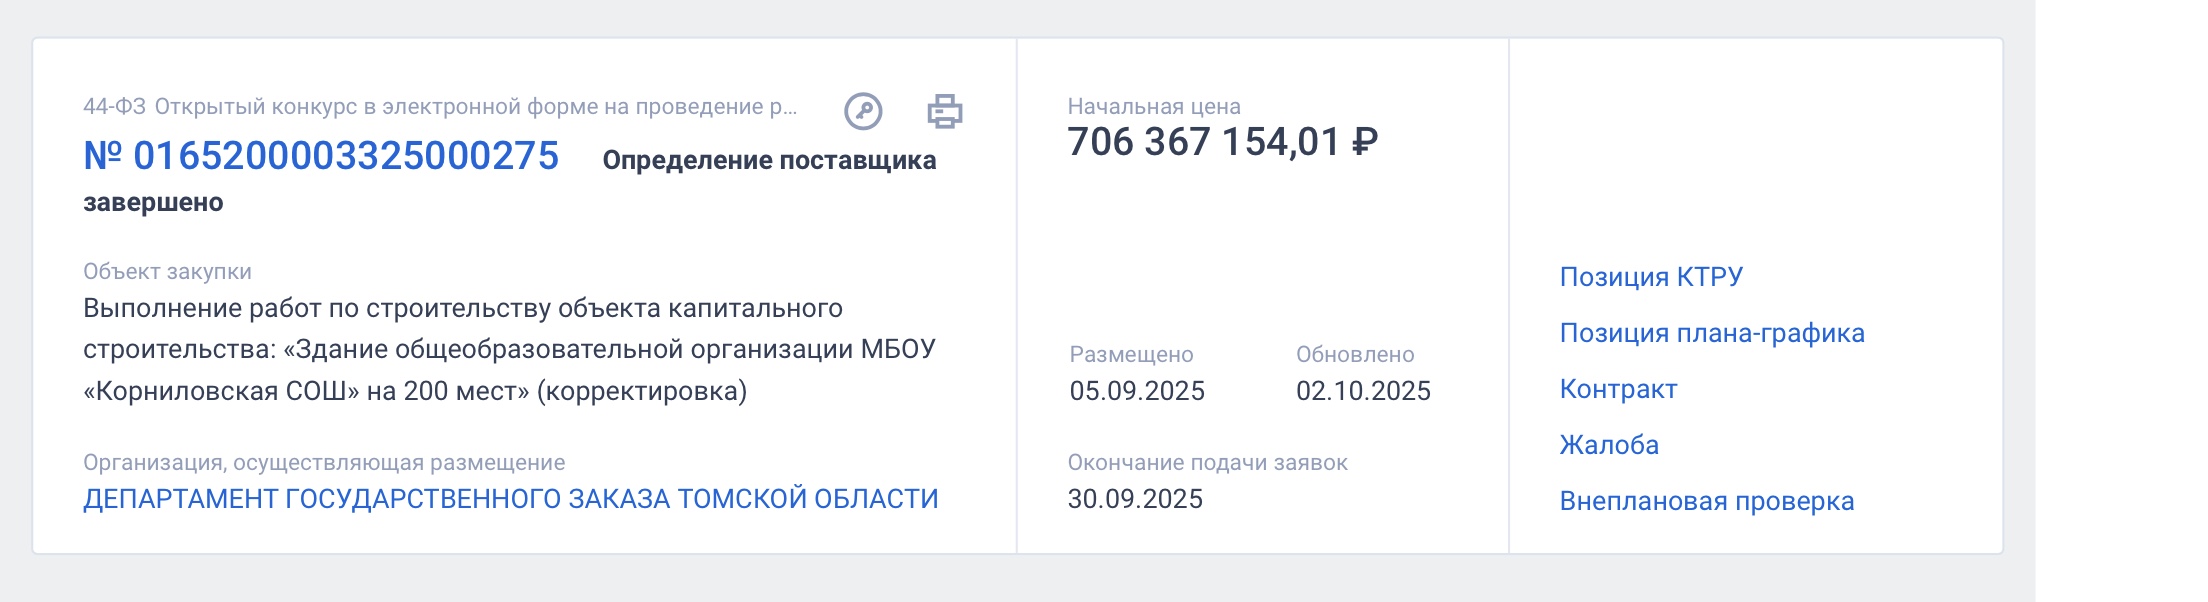Go to Позиция КТРУ
Image resolution: width=2208 pixels, height=602 pixels.
coord(1651,277)
